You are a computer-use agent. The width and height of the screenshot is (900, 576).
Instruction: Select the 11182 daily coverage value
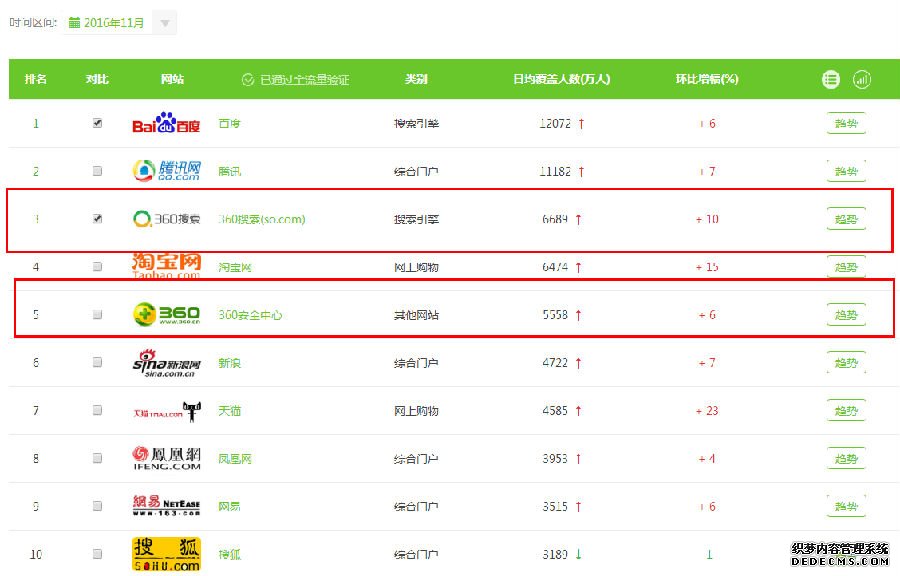(555, 171)
